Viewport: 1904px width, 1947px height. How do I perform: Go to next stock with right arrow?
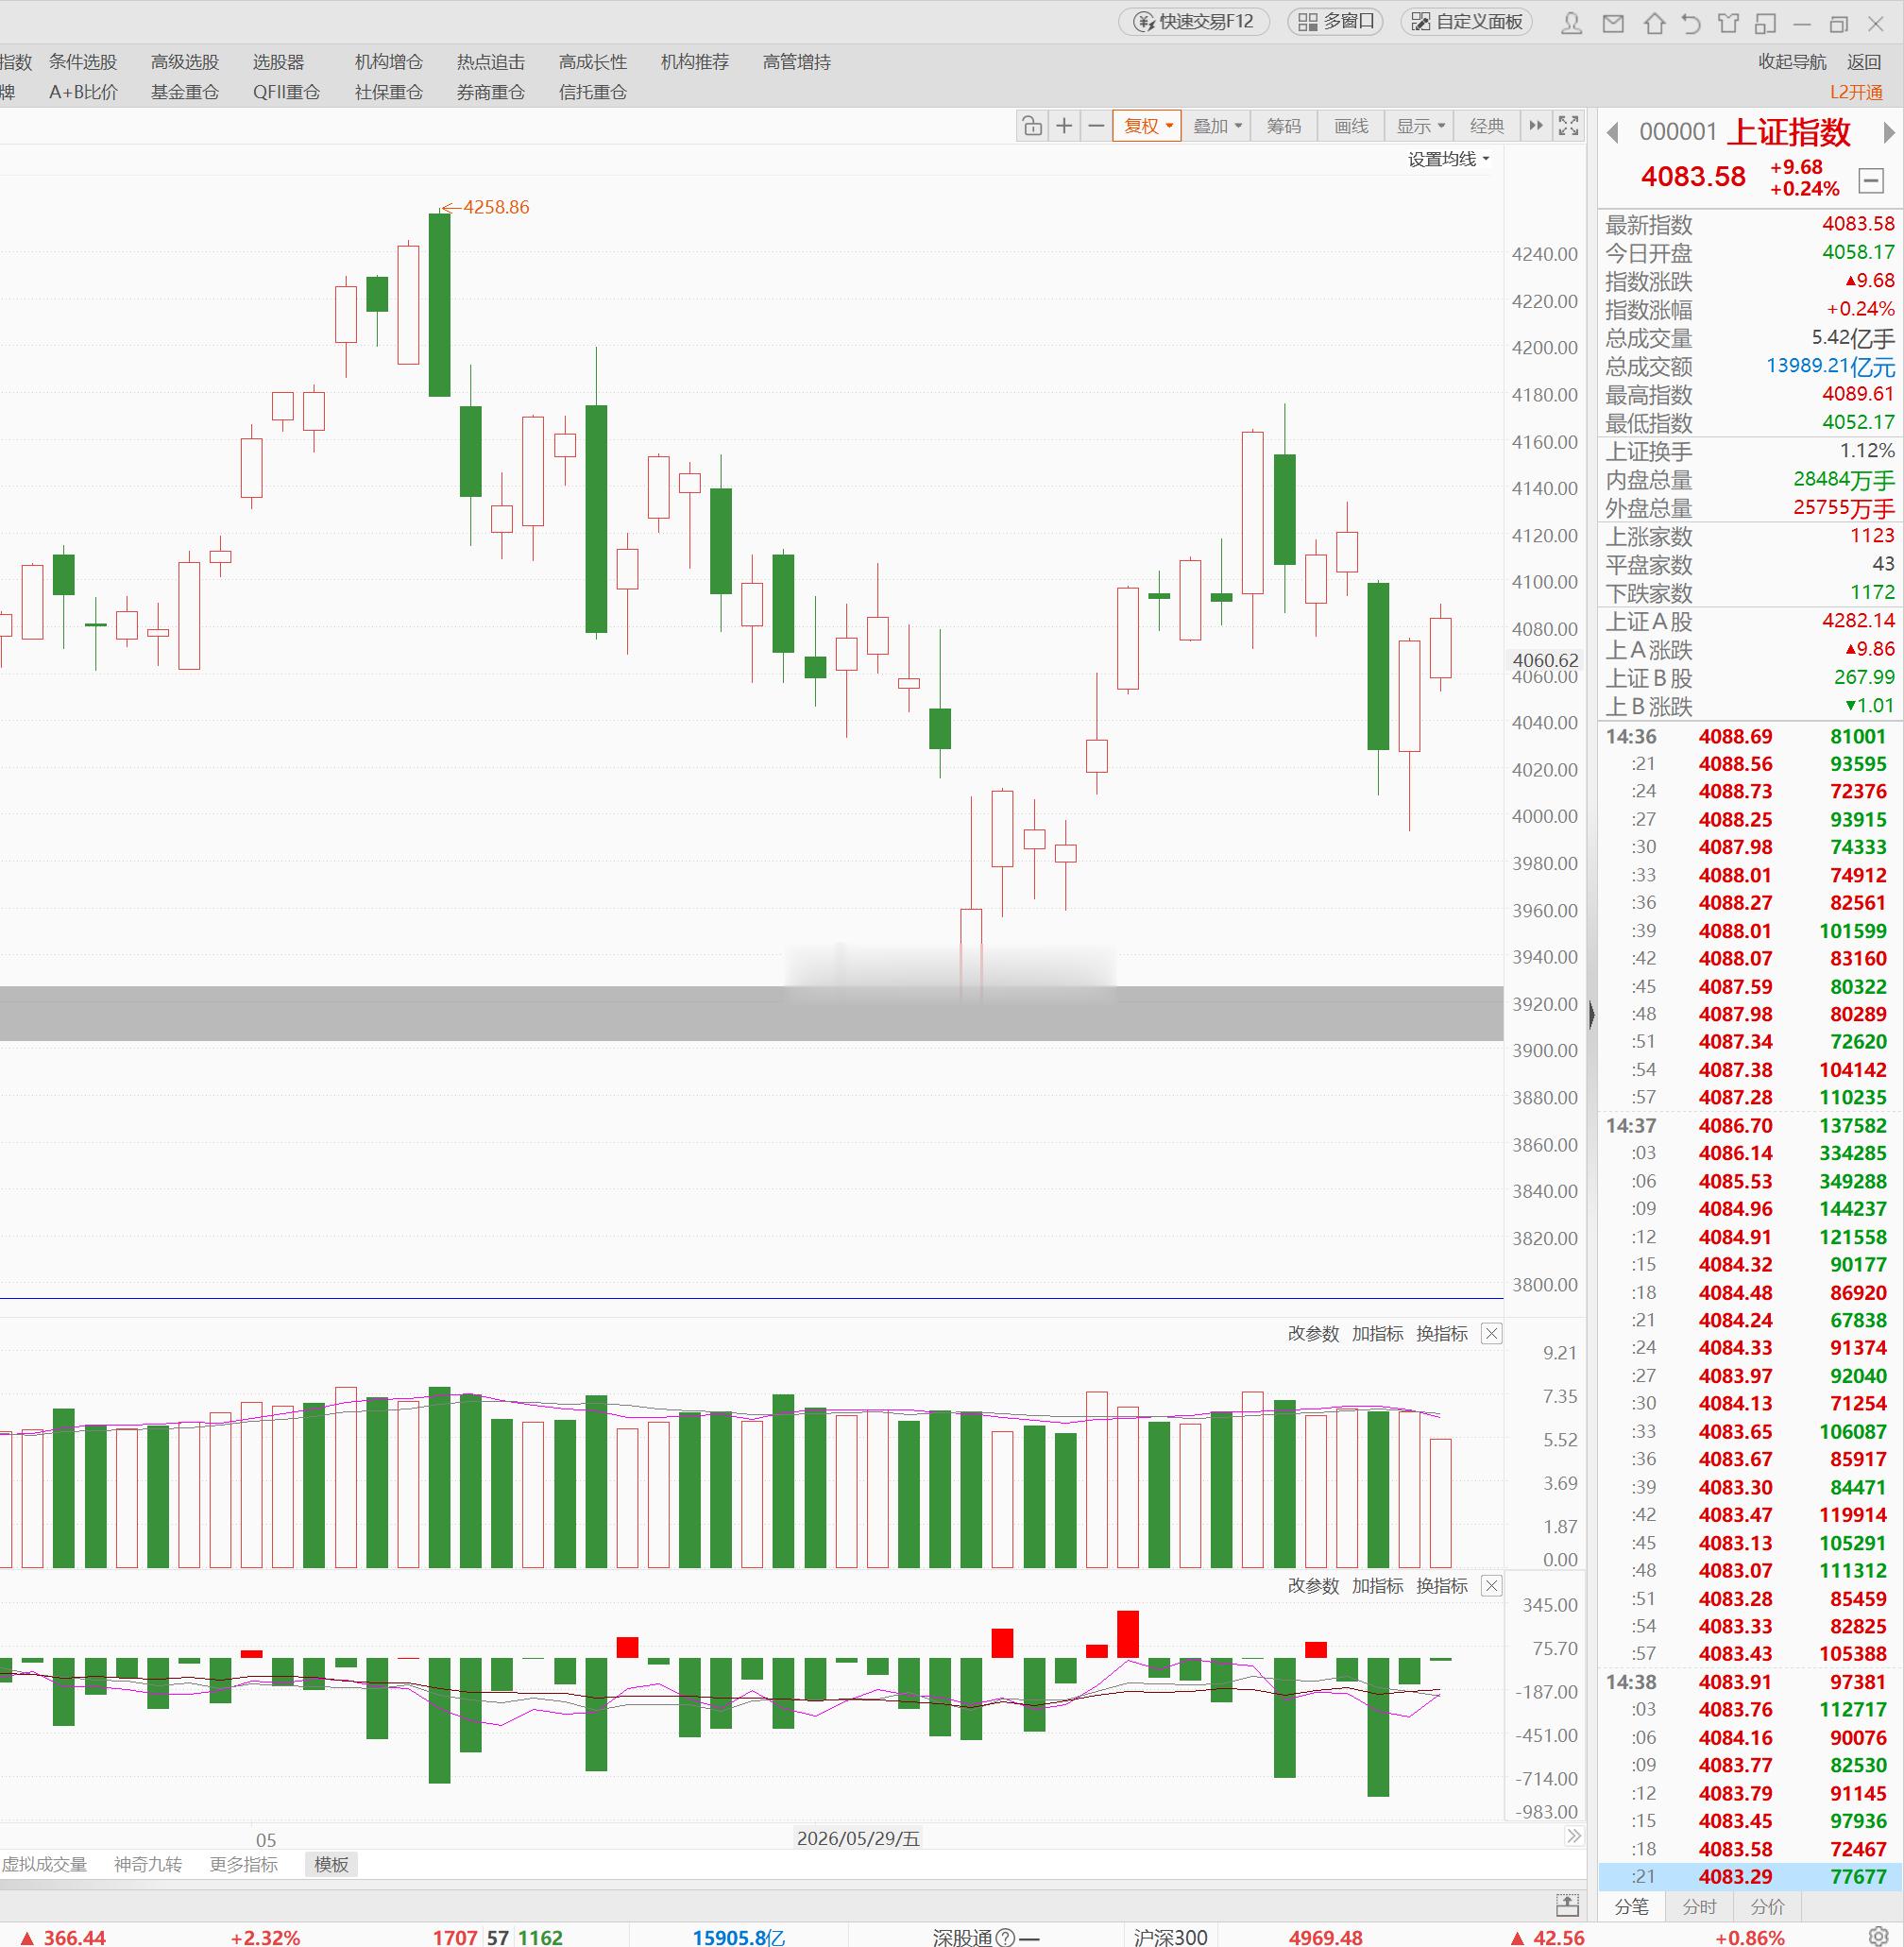click(x=1888, y=132)
